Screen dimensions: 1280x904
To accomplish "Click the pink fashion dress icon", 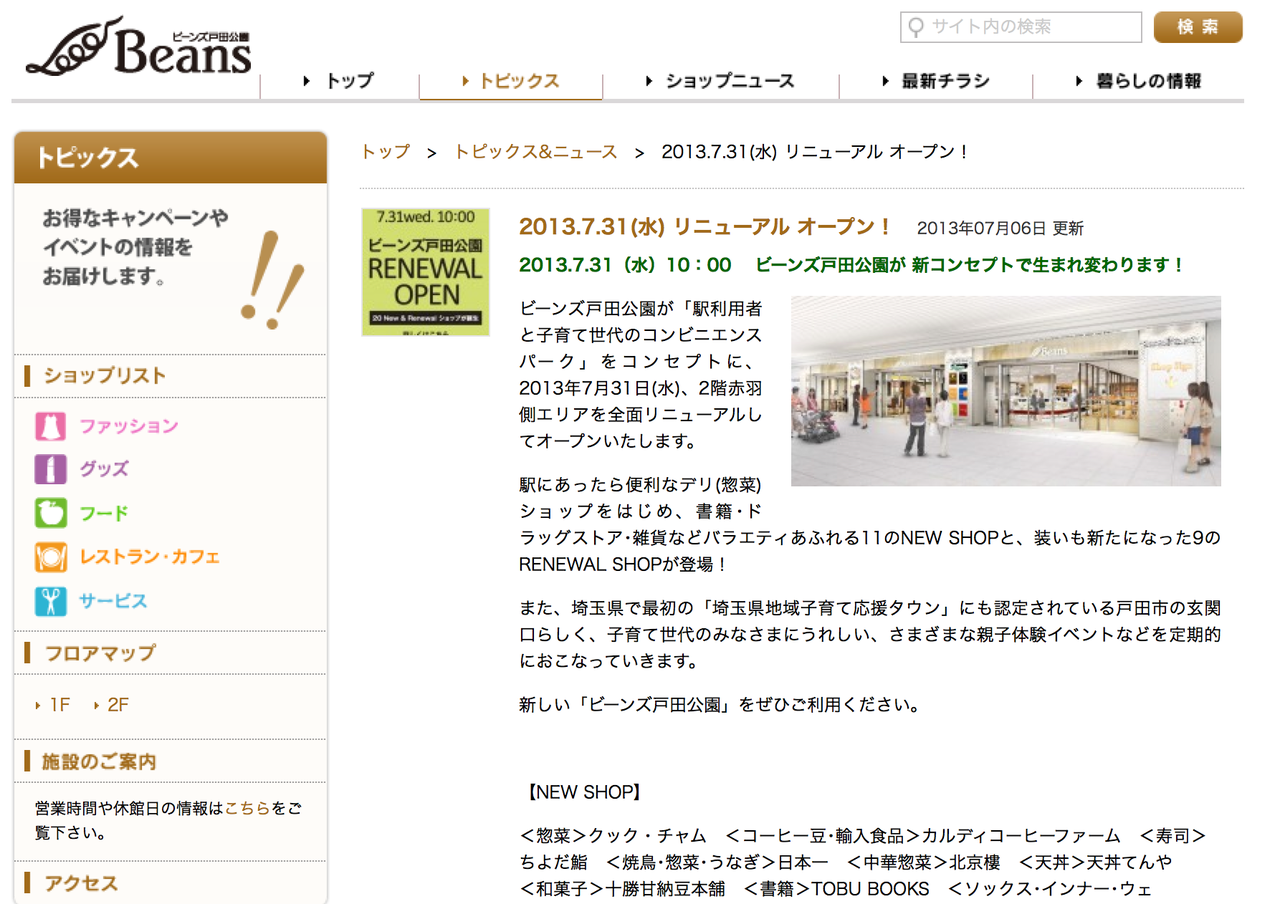I will coord(50,426).
